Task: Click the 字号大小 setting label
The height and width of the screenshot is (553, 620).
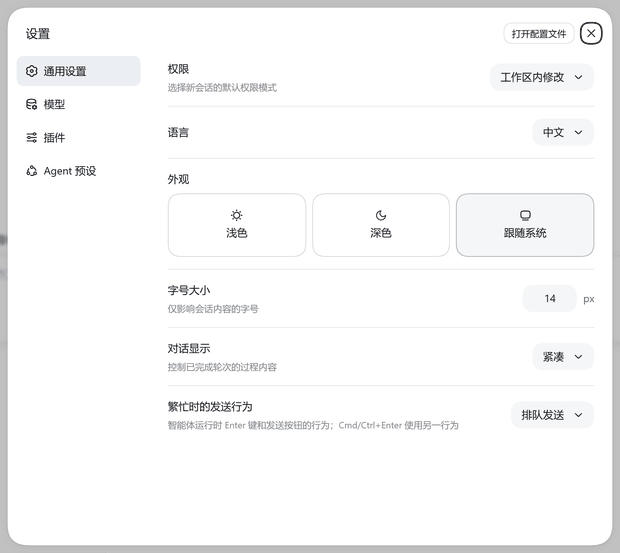Action: pos(189,291)
